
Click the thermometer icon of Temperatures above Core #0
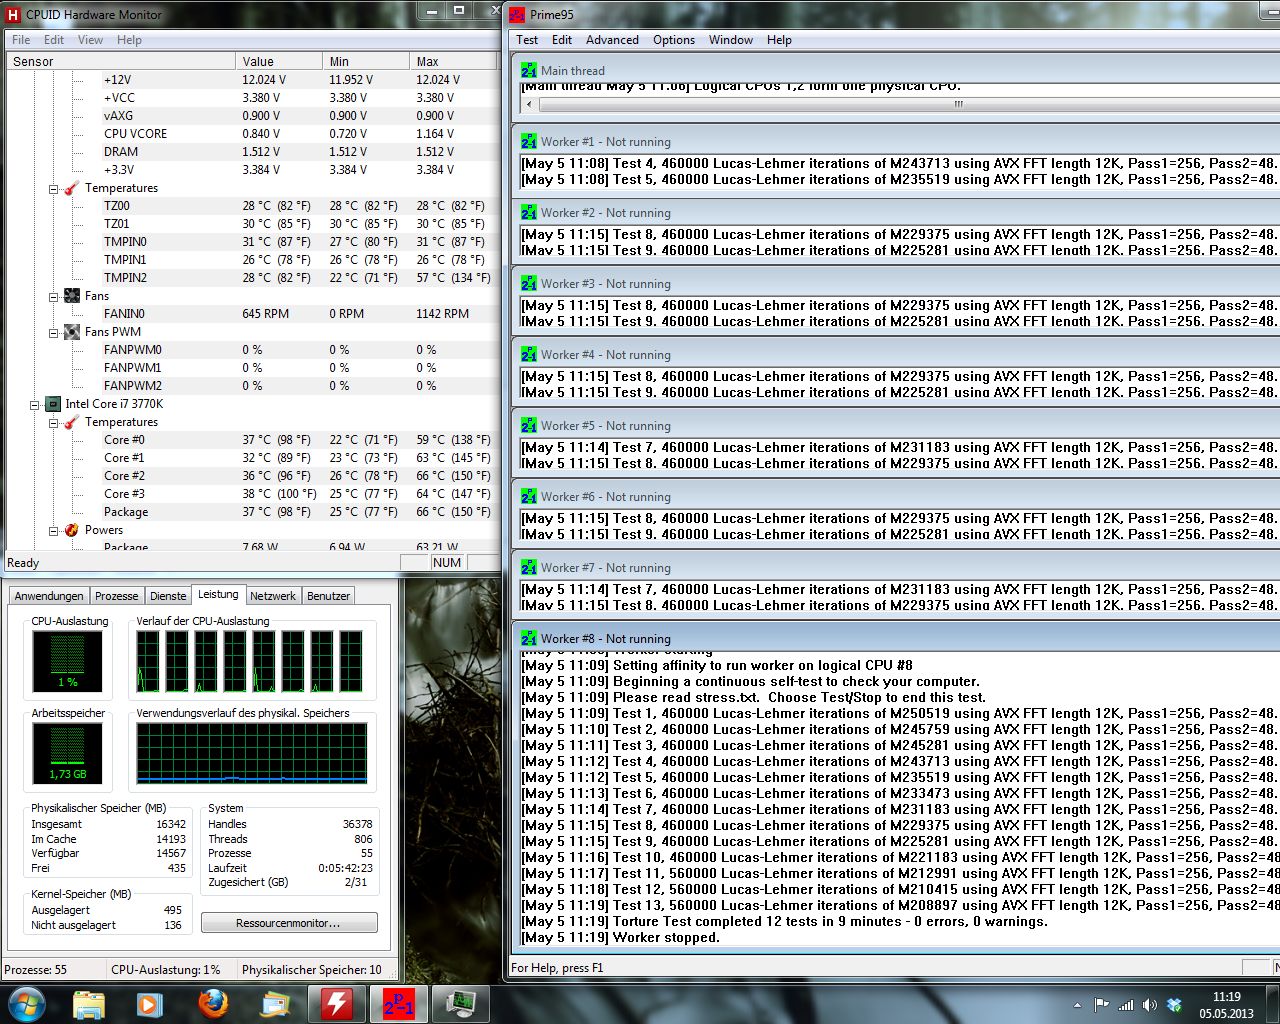pos(72,422)
